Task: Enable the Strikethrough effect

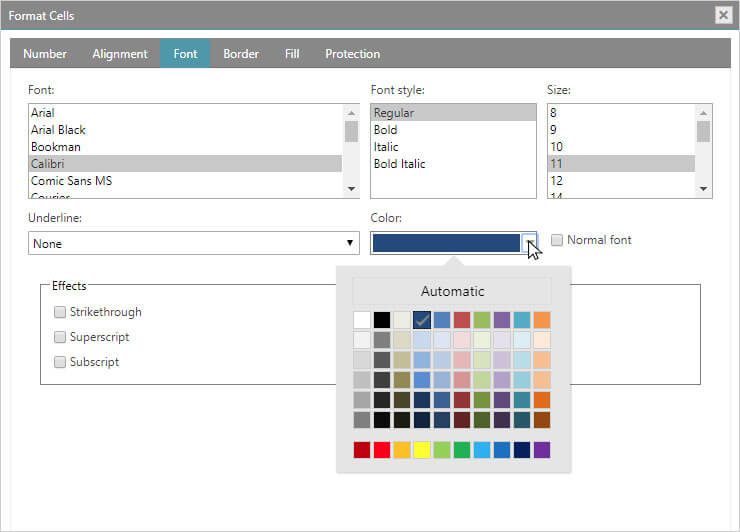Action: pos(59,312)
